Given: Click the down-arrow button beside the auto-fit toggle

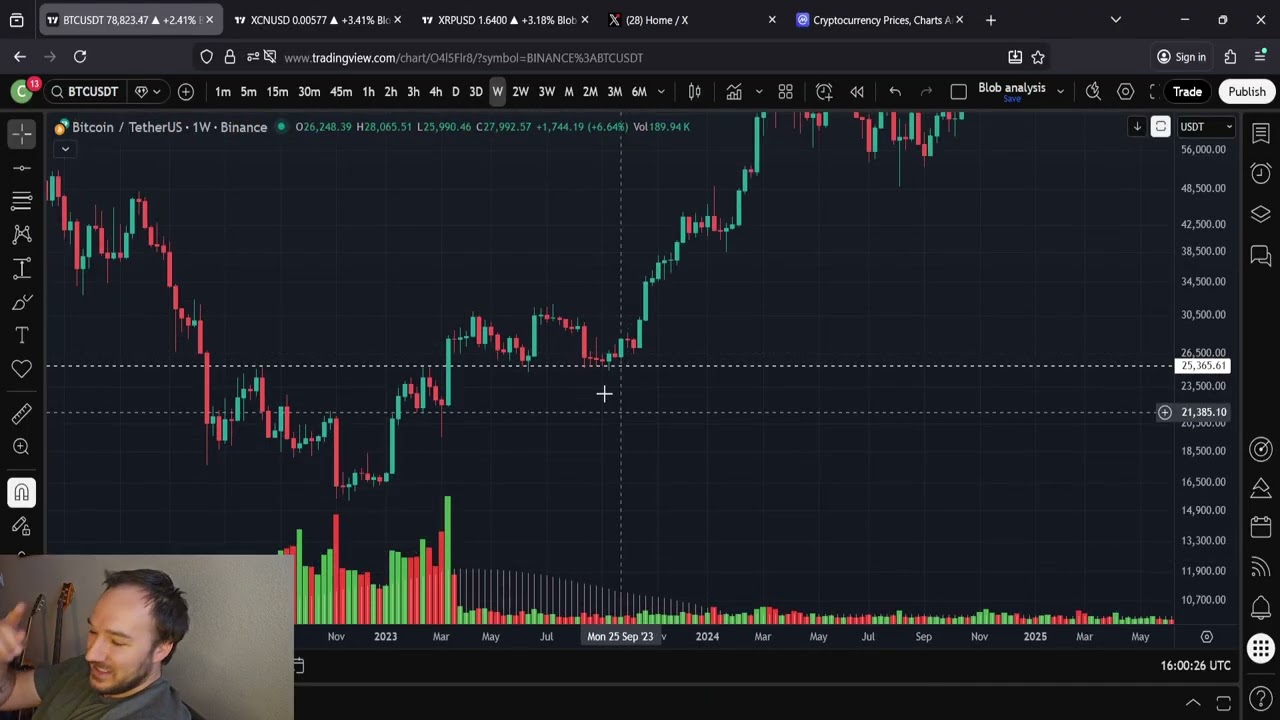Looking at the screenshot, I should pos(1137,127).
